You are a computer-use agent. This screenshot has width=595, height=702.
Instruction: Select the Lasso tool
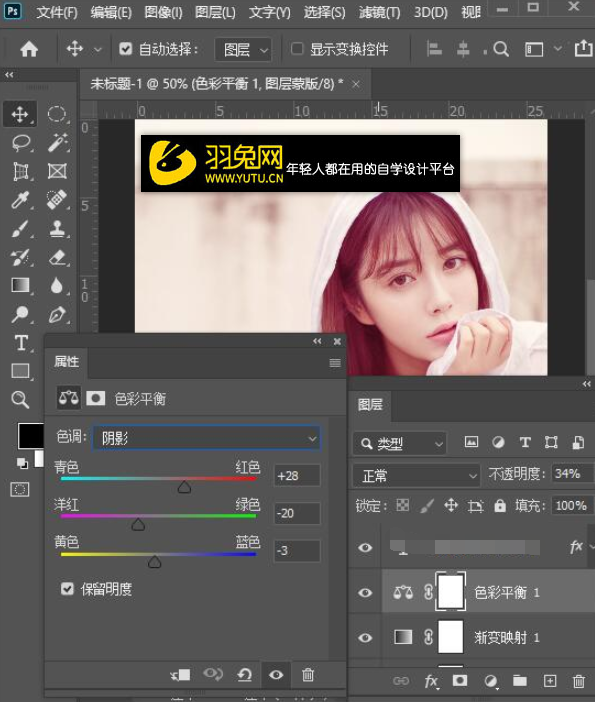[x=21, y=143]
